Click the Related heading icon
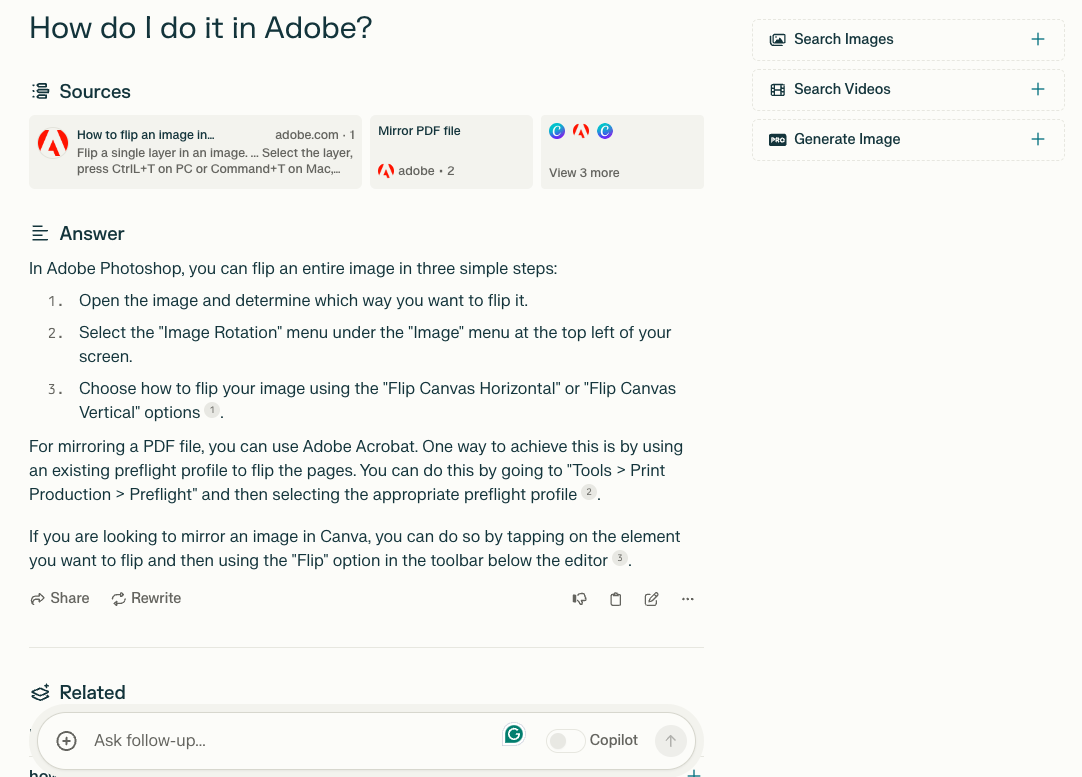1082x777 pixels. [x=41, y=692]
